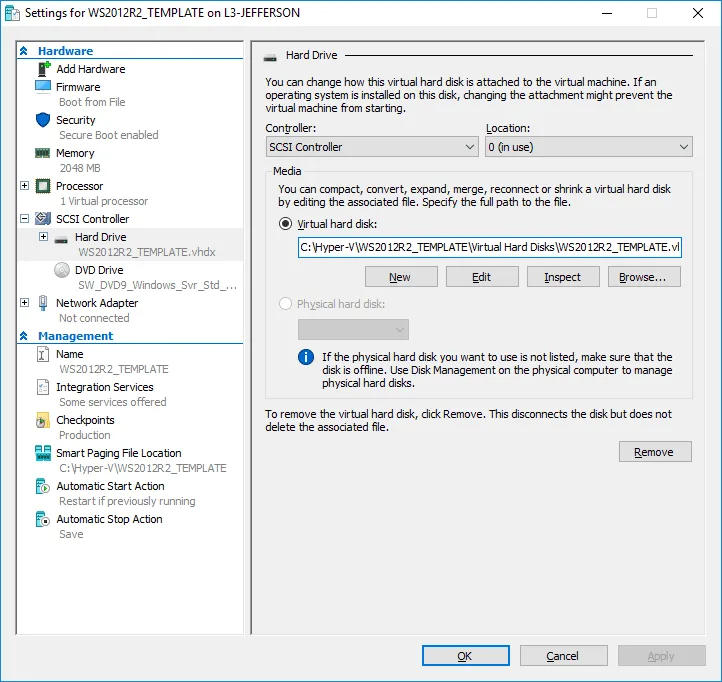The width and height of the screenshot is (722, 682).
Task: Collapse the Hardware section chevron
Action: 24,51
